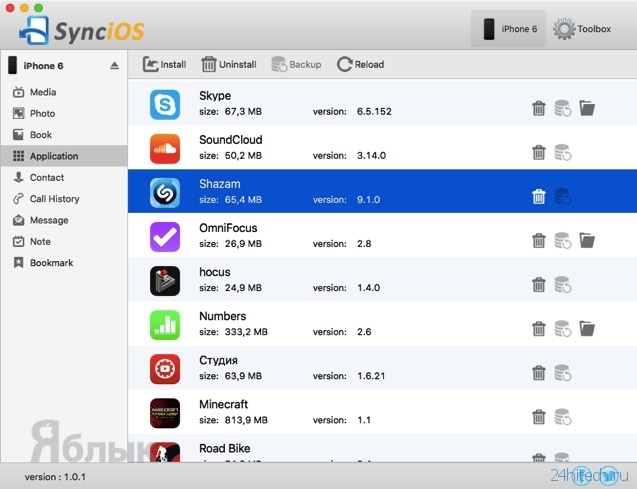
Task: Click the Skype app icon
Action: click(x=165, y=104)
